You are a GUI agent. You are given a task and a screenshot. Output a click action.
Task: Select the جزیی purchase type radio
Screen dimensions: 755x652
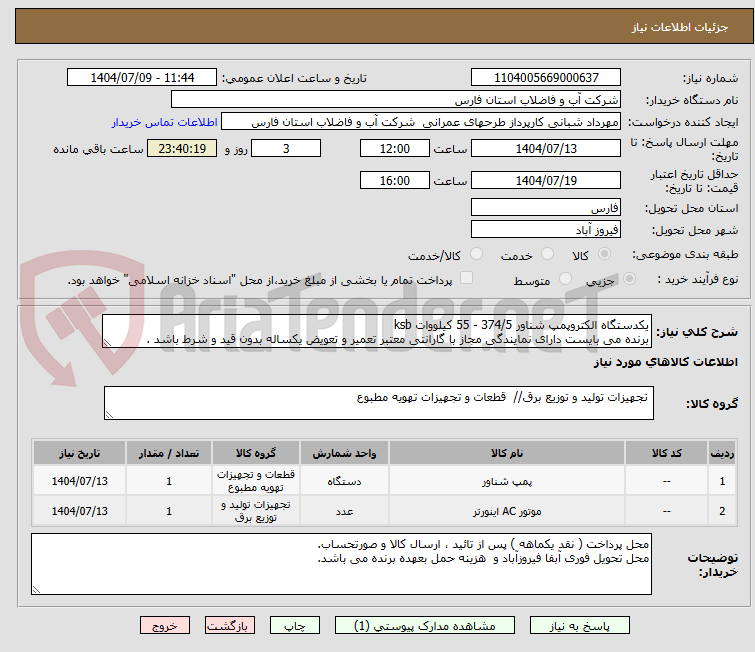coord(629,278)
